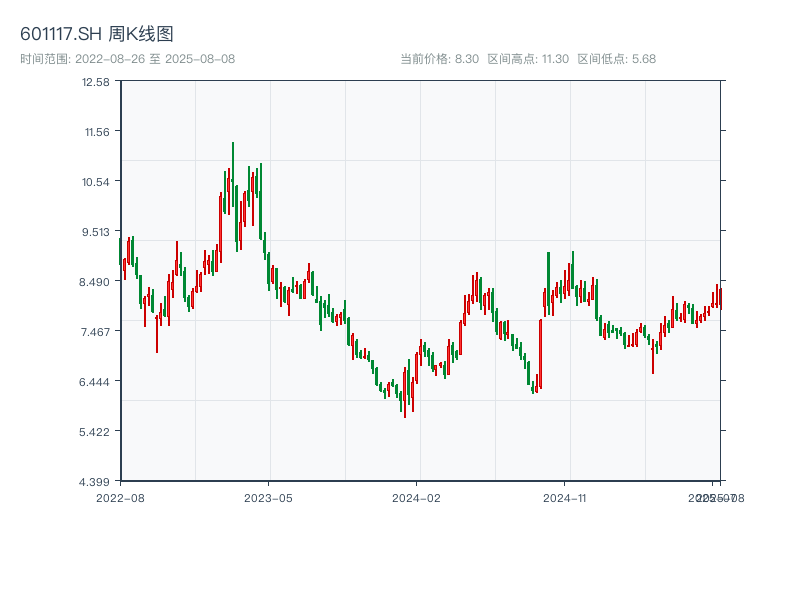Click the 12.58 y-axis price label
Image resolution: width=800 pixels, height=600 pixels.
pyautogui.click(x=97, y=82)
